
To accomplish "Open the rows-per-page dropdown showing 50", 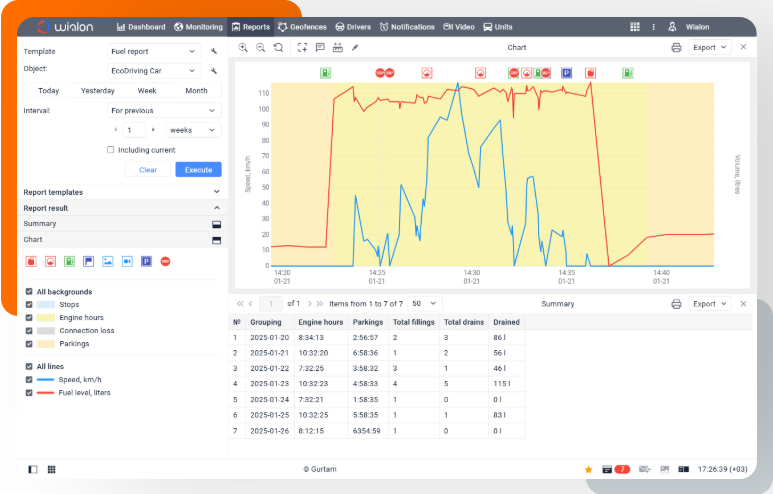I will click(x=424, y=304).
